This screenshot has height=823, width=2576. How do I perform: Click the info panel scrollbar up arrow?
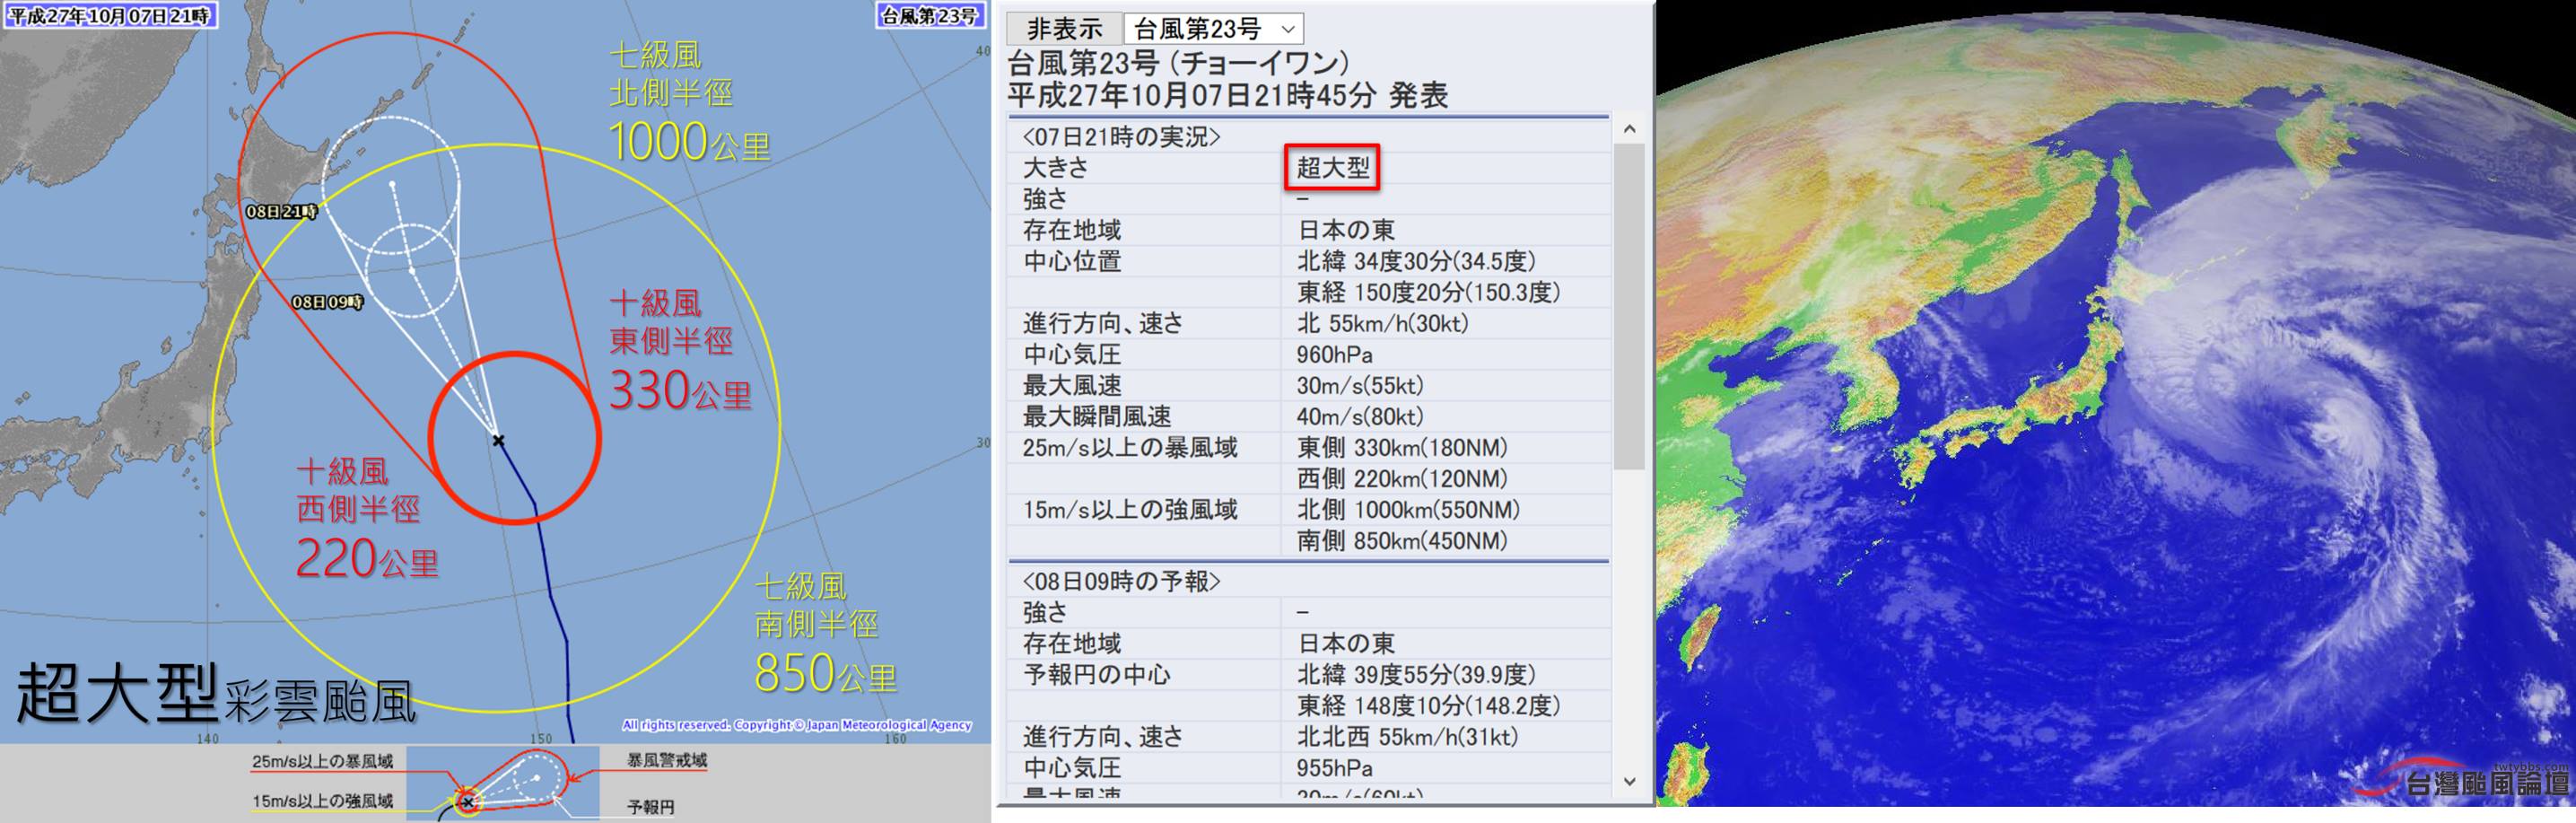coord(1629,129)
